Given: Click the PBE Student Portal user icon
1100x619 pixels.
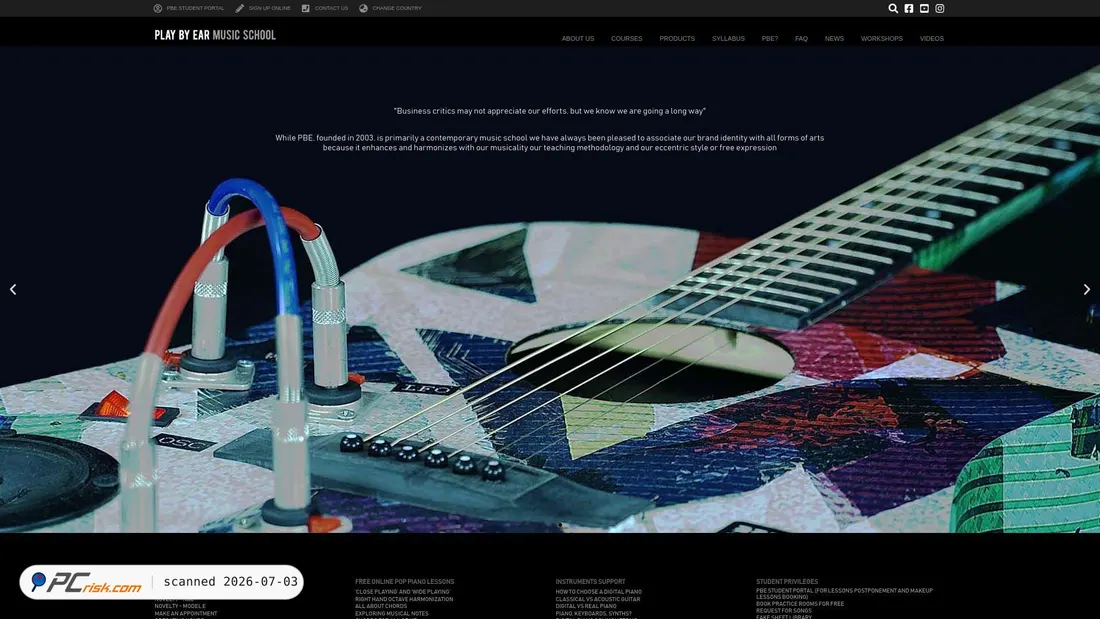Looking at the screenshot, I should pos(158,8).
